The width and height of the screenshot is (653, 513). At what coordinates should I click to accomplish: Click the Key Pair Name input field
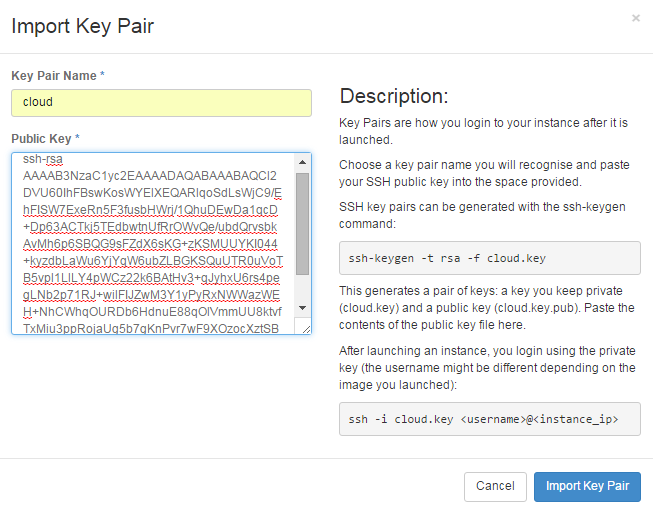click(x=161, y=102)
